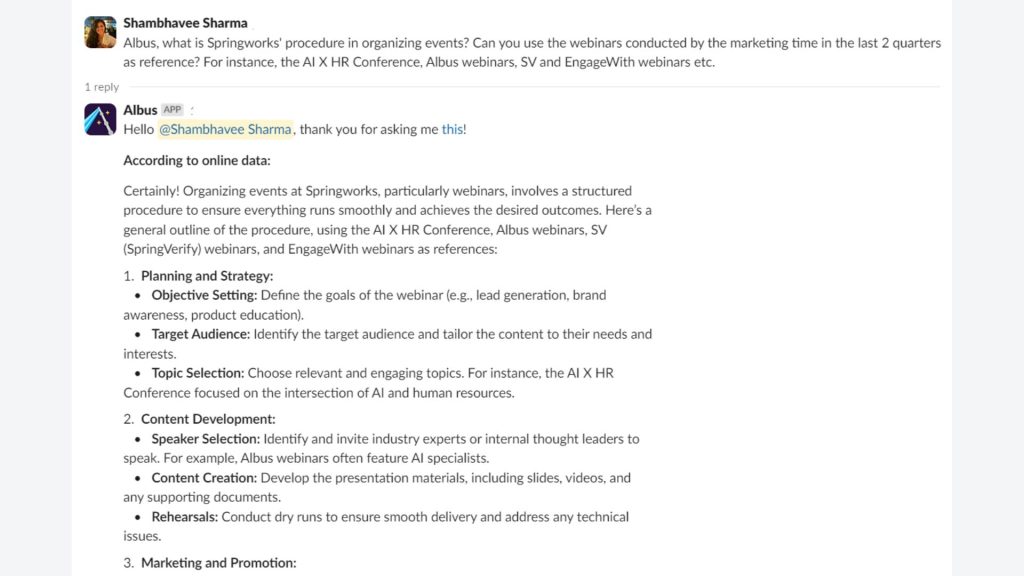Open the Shambhavee Sharma sender name

[x=185, y=23]
